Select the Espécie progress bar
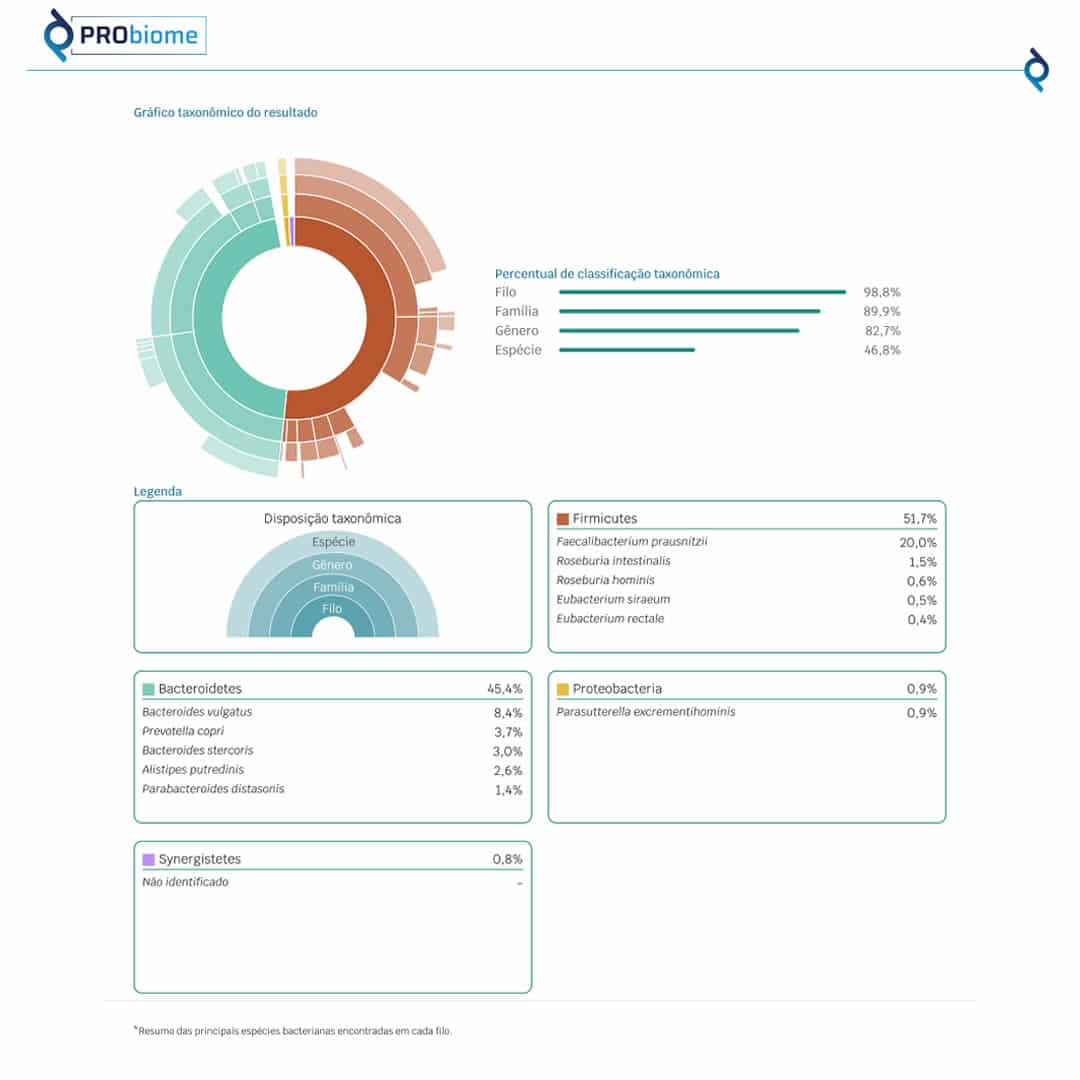The image size is (1080, 1080). pyautogui.click(x=626, y=350)
